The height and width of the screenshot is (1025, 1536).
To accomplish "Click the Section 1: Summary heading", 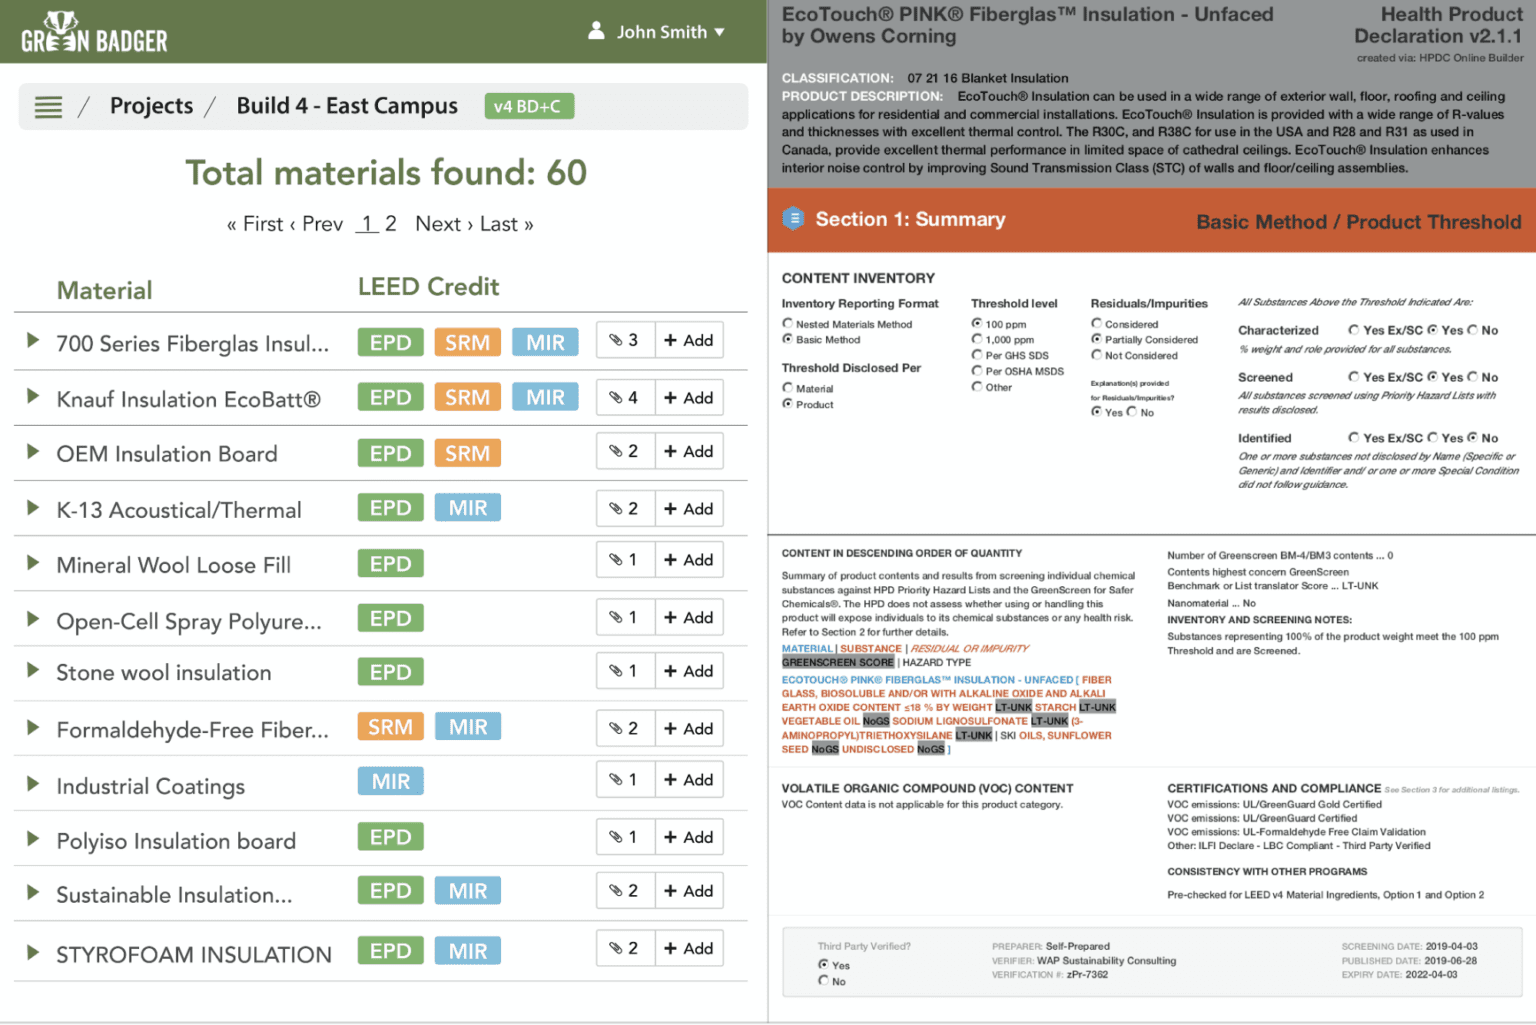I will coord(910,219).
